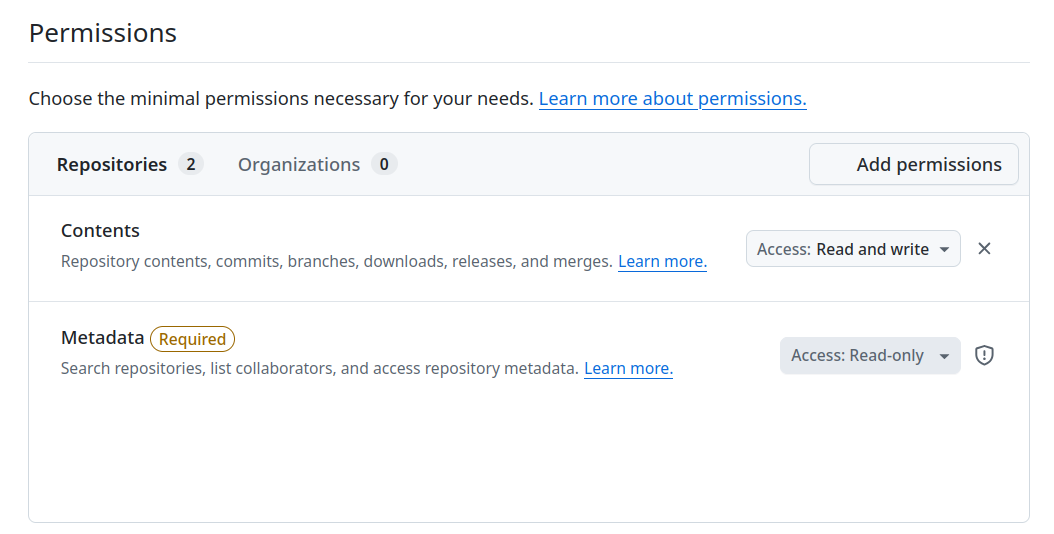Open the Contents access Read and write dropdown
Screen dimensions: 1054x534
point(853,249)
